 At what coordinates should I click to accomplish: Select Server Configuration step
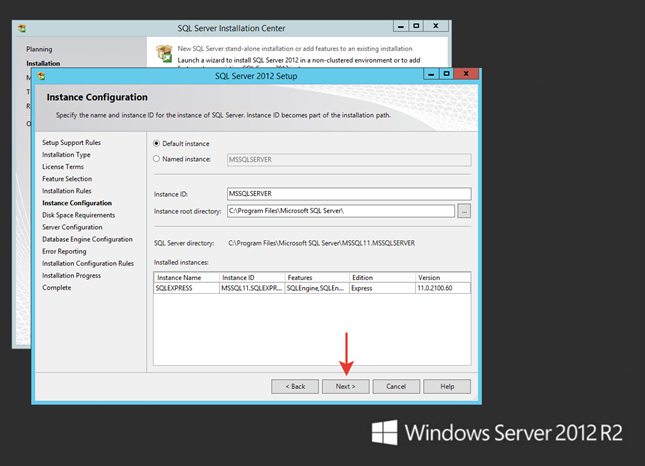pyautogui.click(x=72, y=227)
